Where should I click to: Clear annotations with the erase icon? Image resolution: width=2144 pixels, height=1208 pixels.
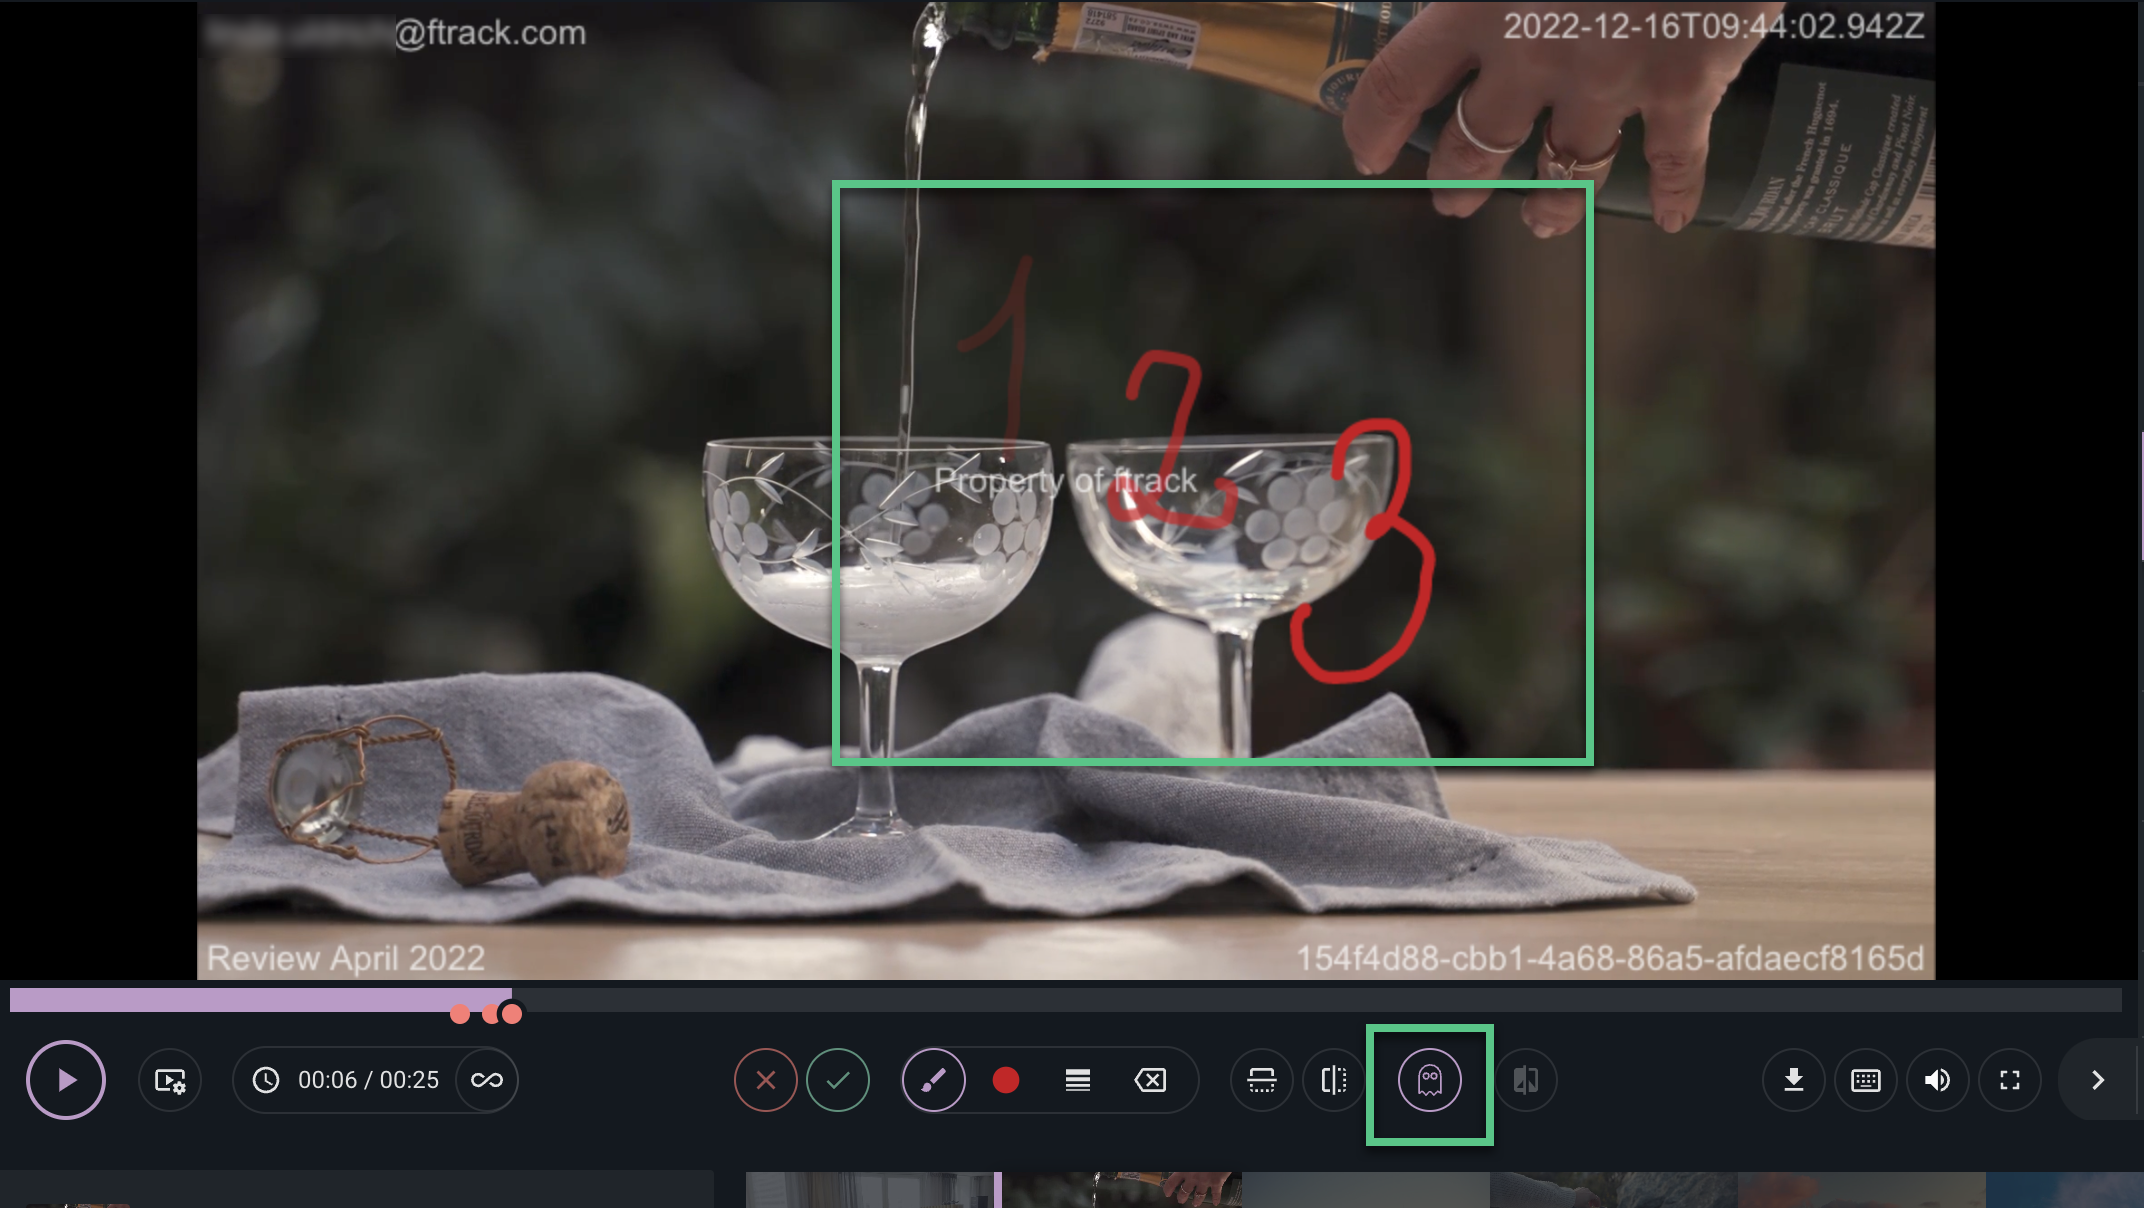(x=1150, y=1080)
